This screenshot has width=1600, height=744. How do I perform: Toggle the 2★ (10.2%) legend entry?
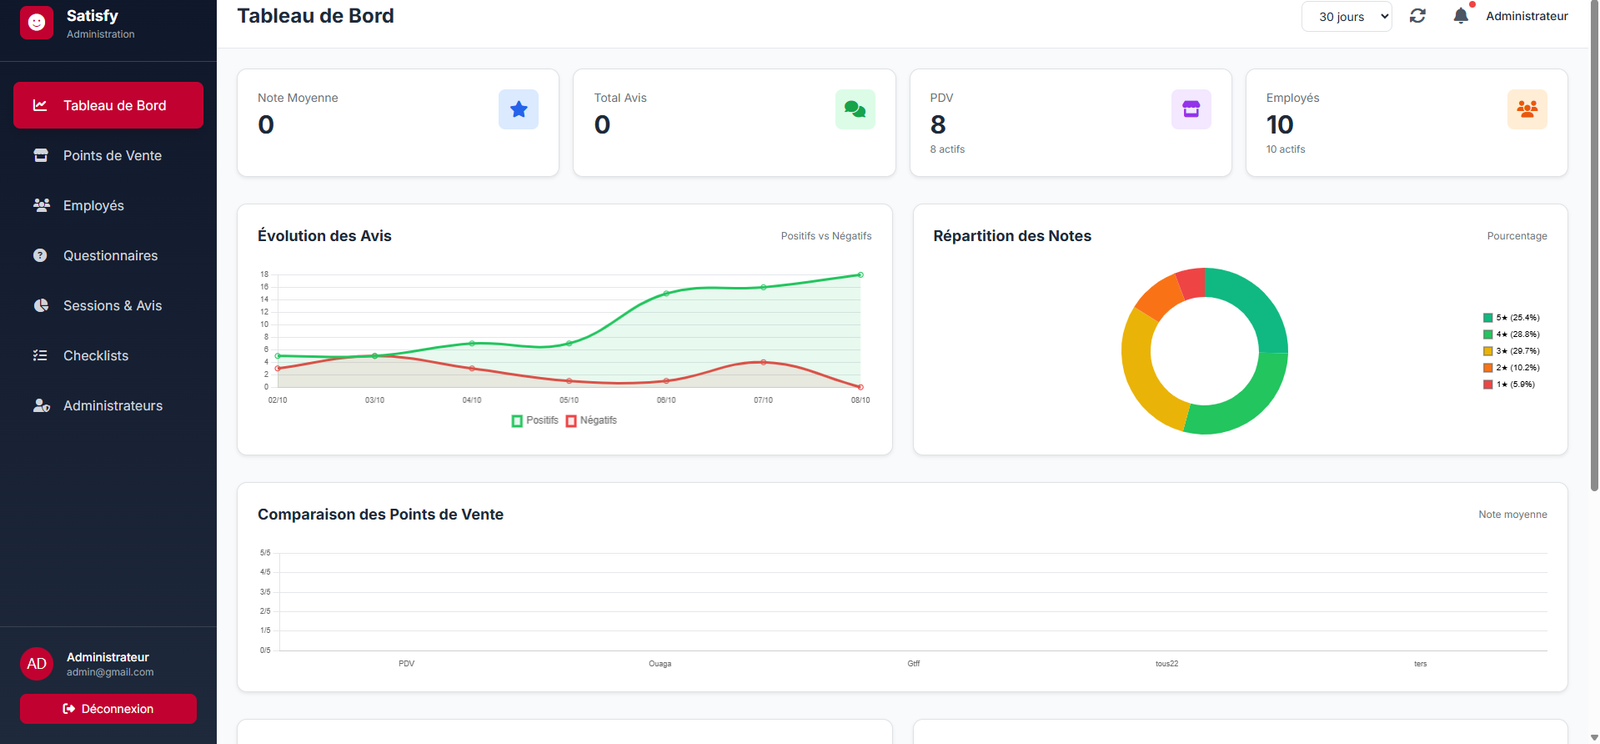[1511, 368]
